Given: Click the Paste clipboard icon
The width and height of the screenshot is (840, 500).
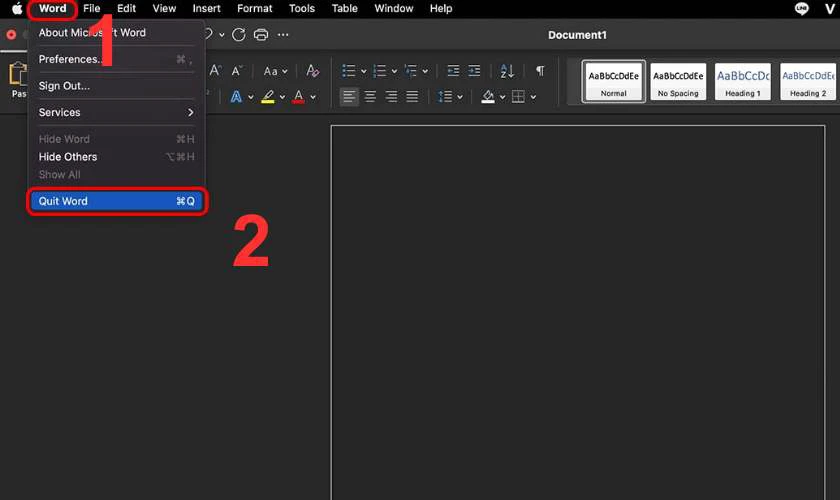Looking at the screenshot, I should click(x=18, y=75).
